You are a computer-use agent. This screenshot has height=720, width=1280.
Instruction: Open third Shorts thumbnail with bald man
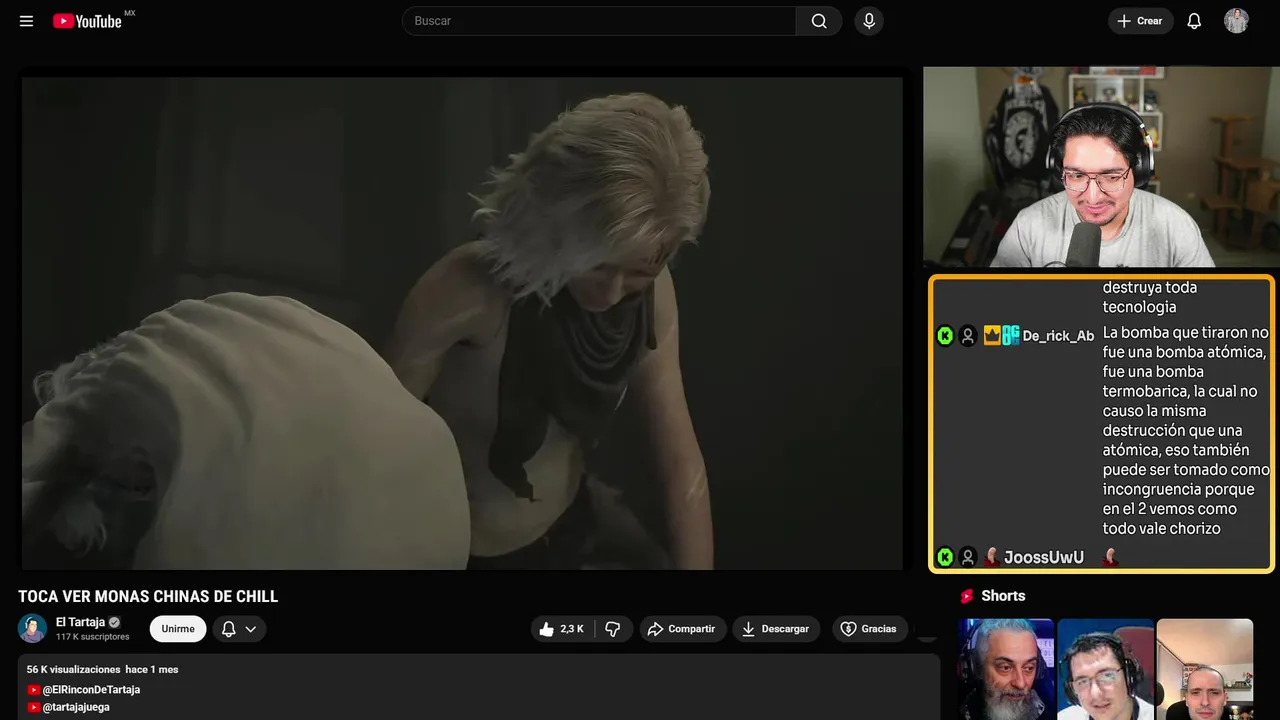coord(1204,669)
